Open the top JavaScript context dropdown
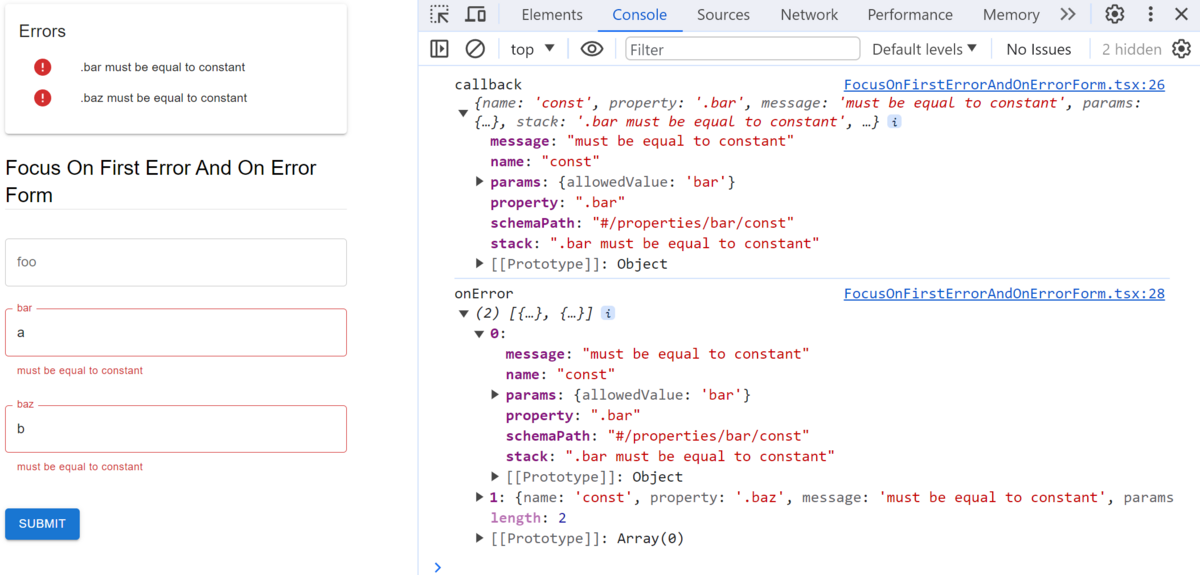 click(x=531, y=49)
